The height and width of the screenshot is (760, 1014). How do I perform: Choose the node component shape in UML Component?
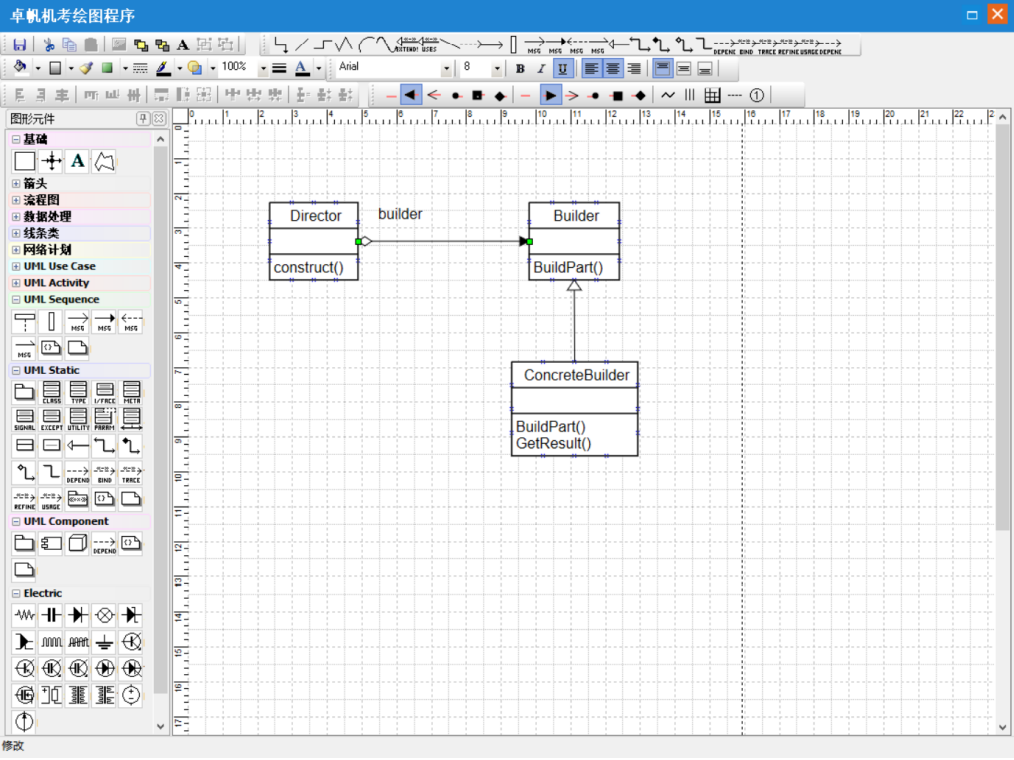(x=78, y=543)
